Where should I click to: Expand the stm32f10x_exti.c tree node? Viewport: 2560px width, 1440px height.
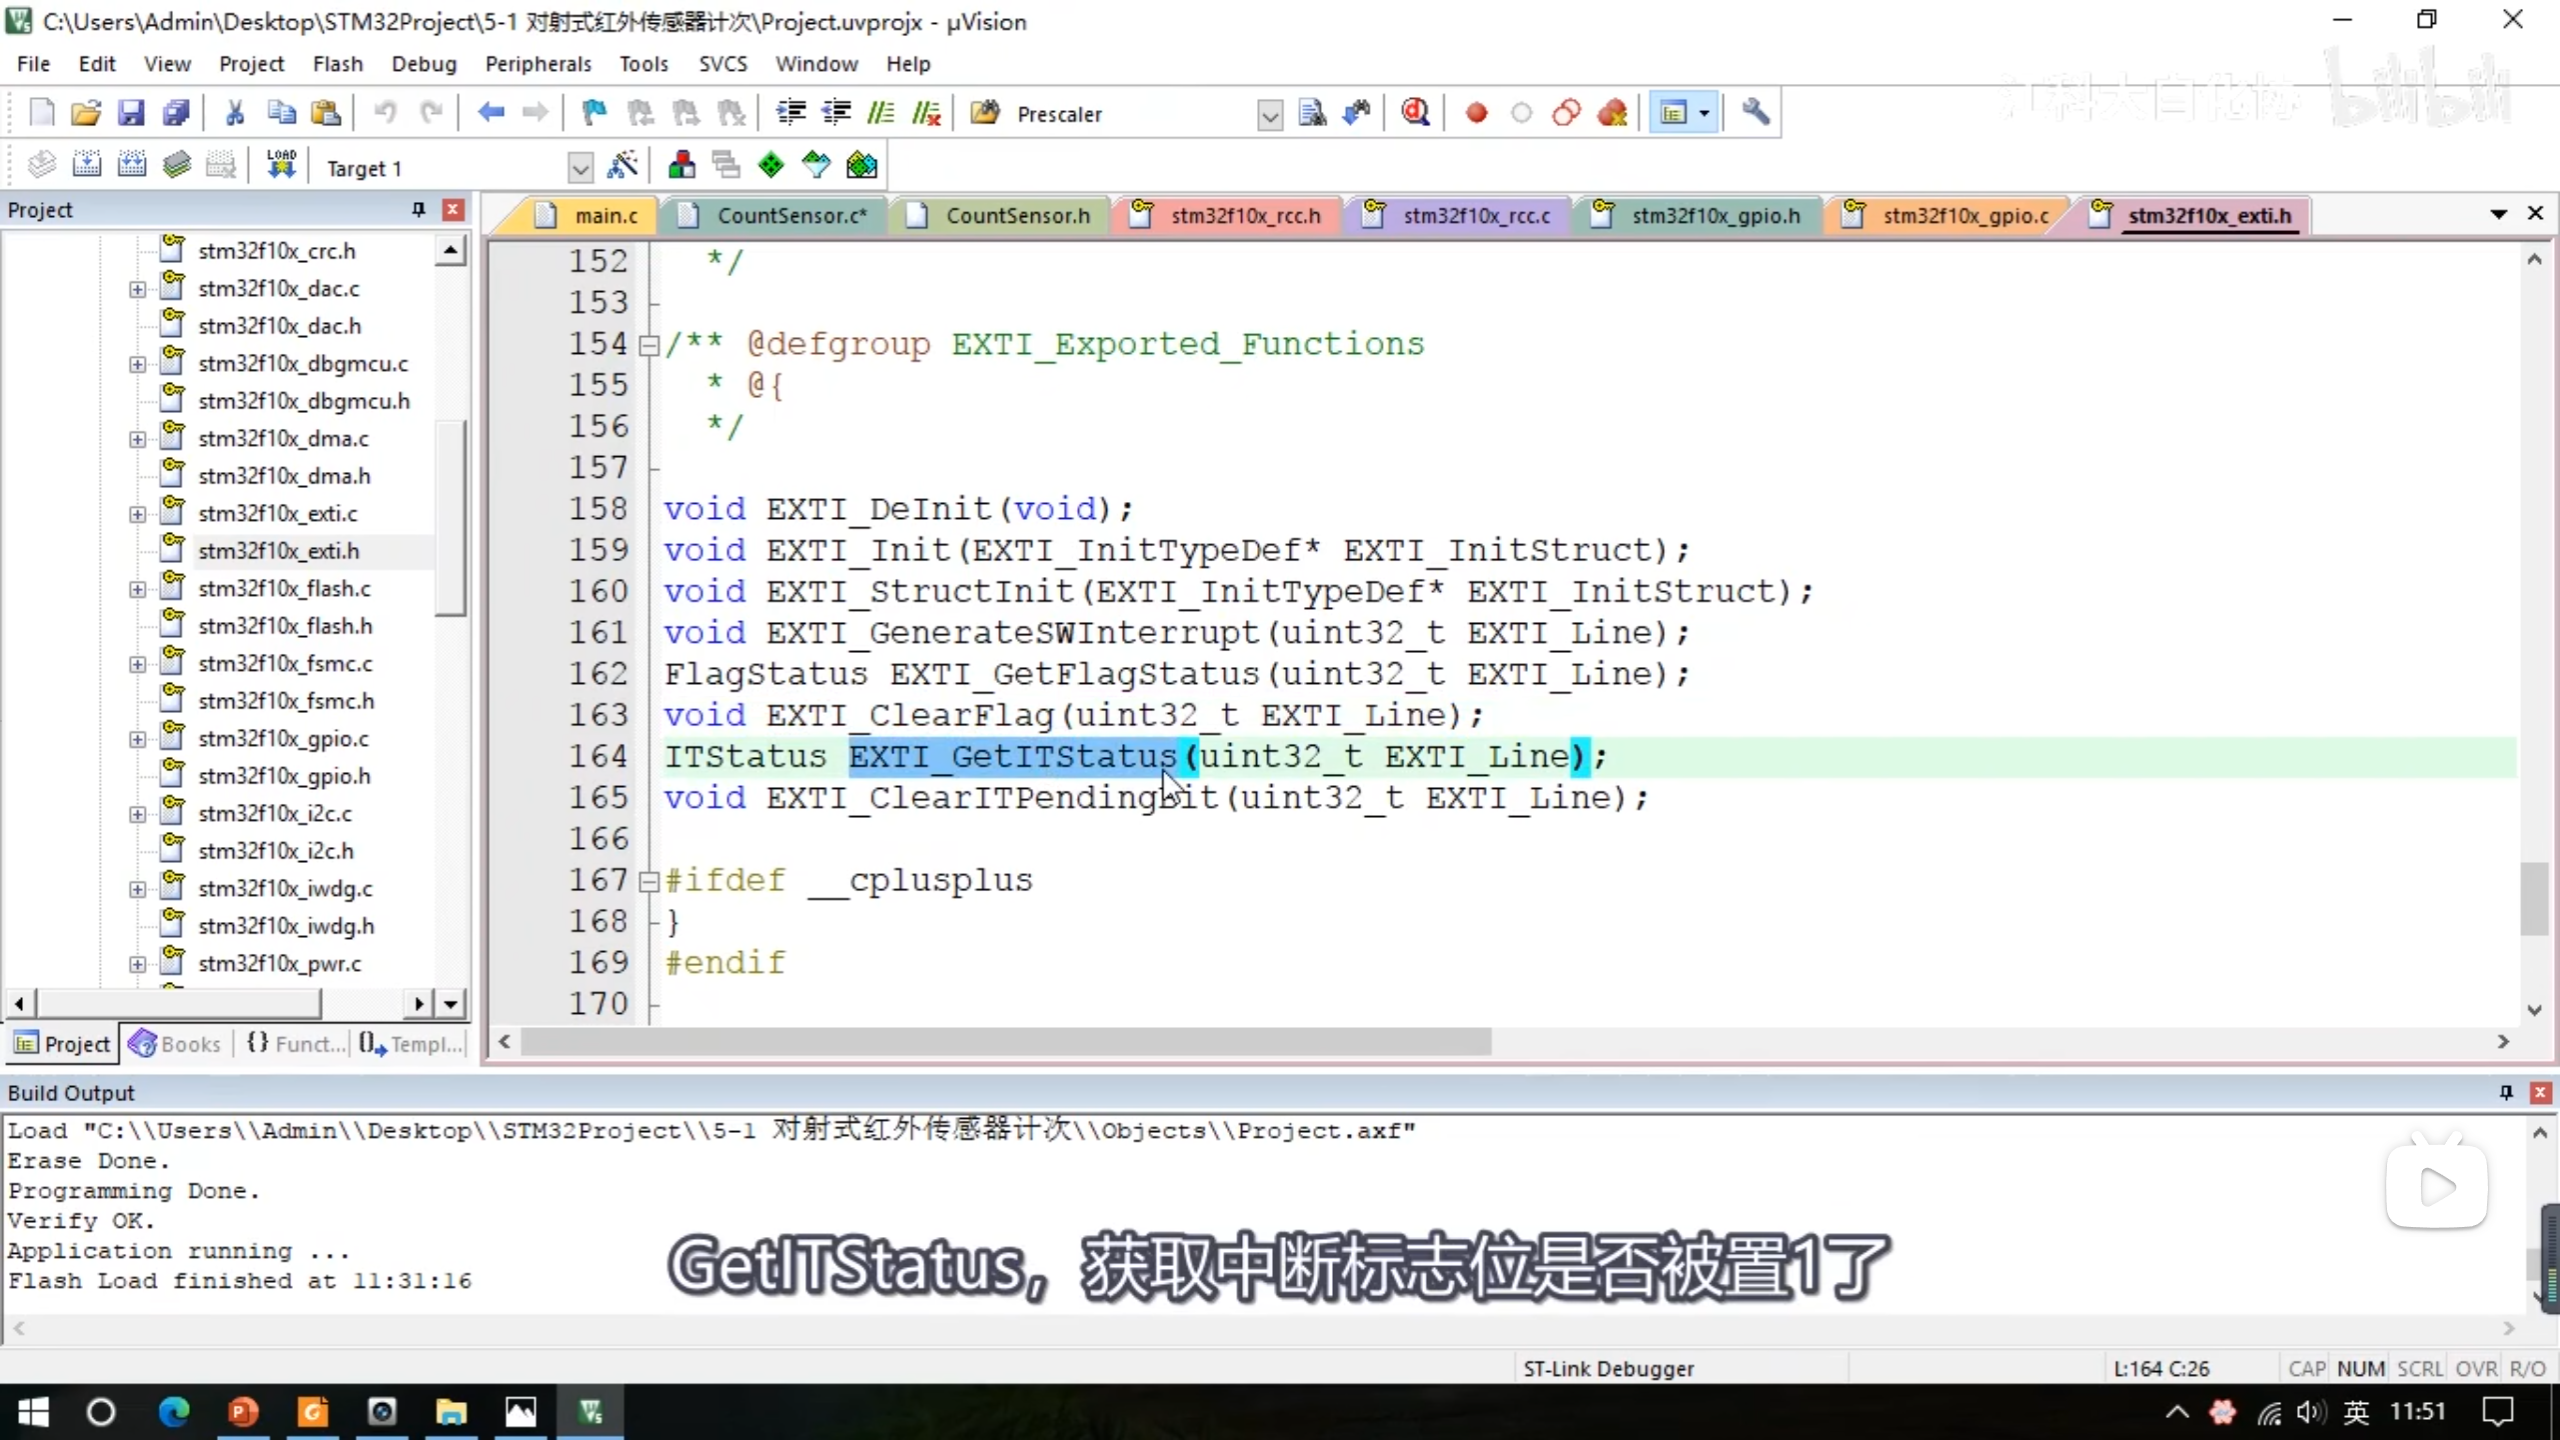pyautogui.click(x=137, y=514)
